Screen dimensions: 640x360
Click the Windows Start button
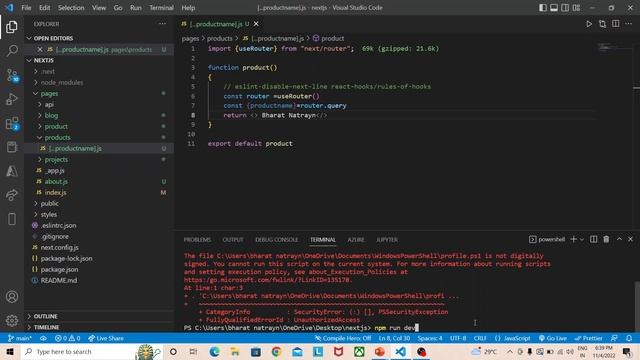9,352
